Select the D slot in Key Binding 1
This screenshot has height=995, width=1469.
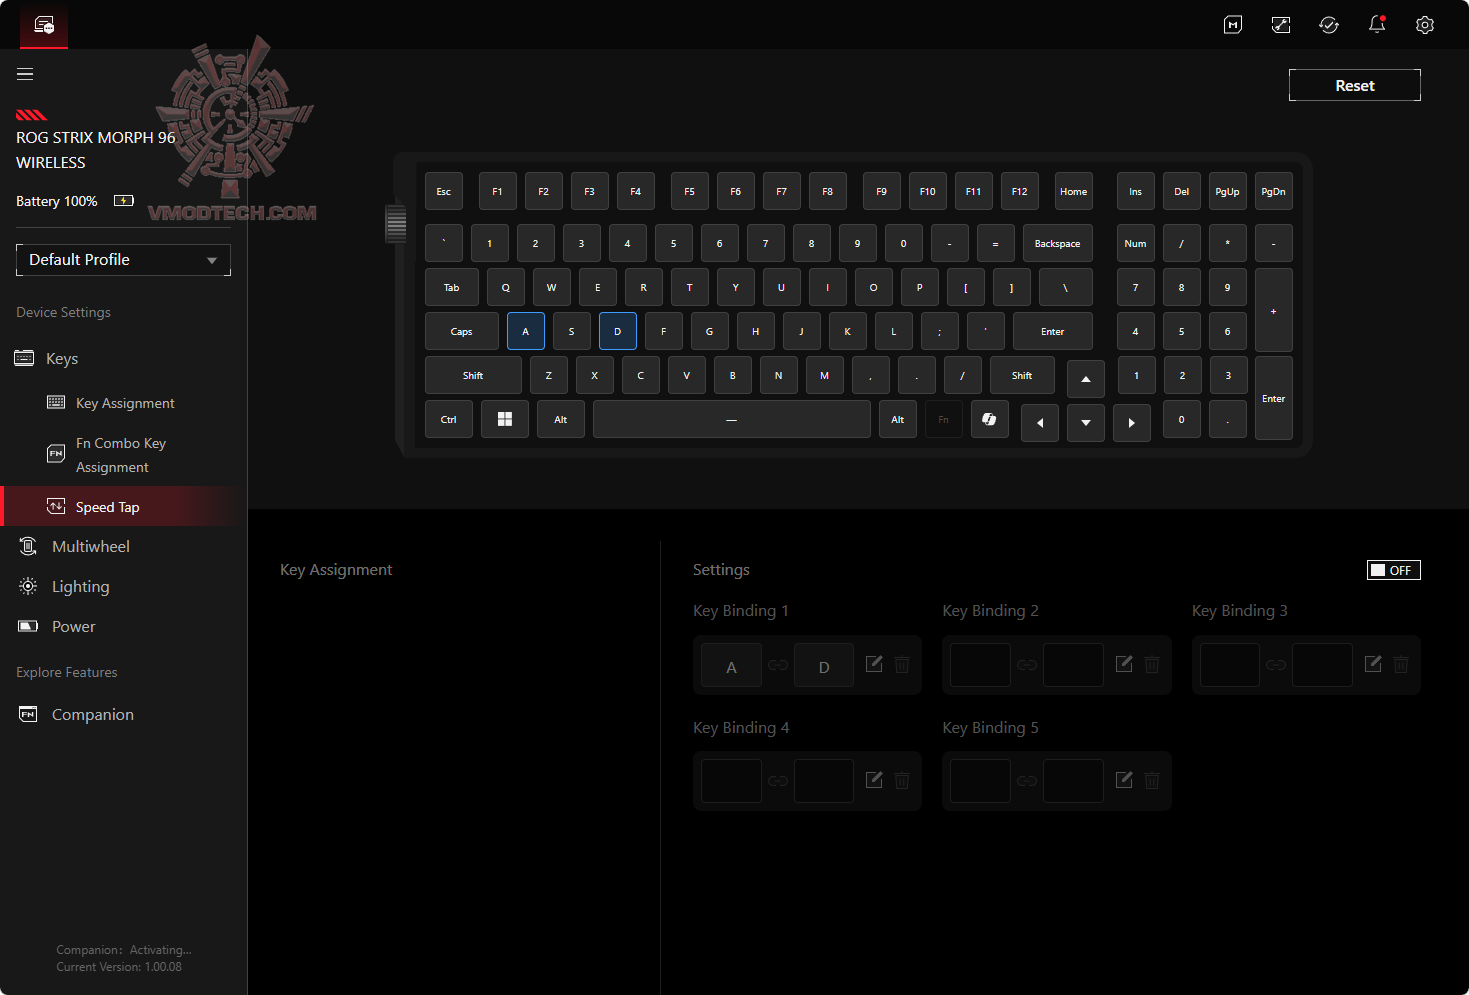coord(824,665)
